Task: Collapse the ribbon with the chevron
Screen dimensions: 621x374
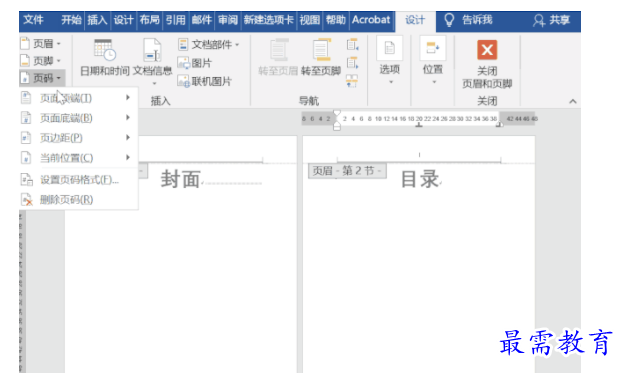Action: (573, 101)
